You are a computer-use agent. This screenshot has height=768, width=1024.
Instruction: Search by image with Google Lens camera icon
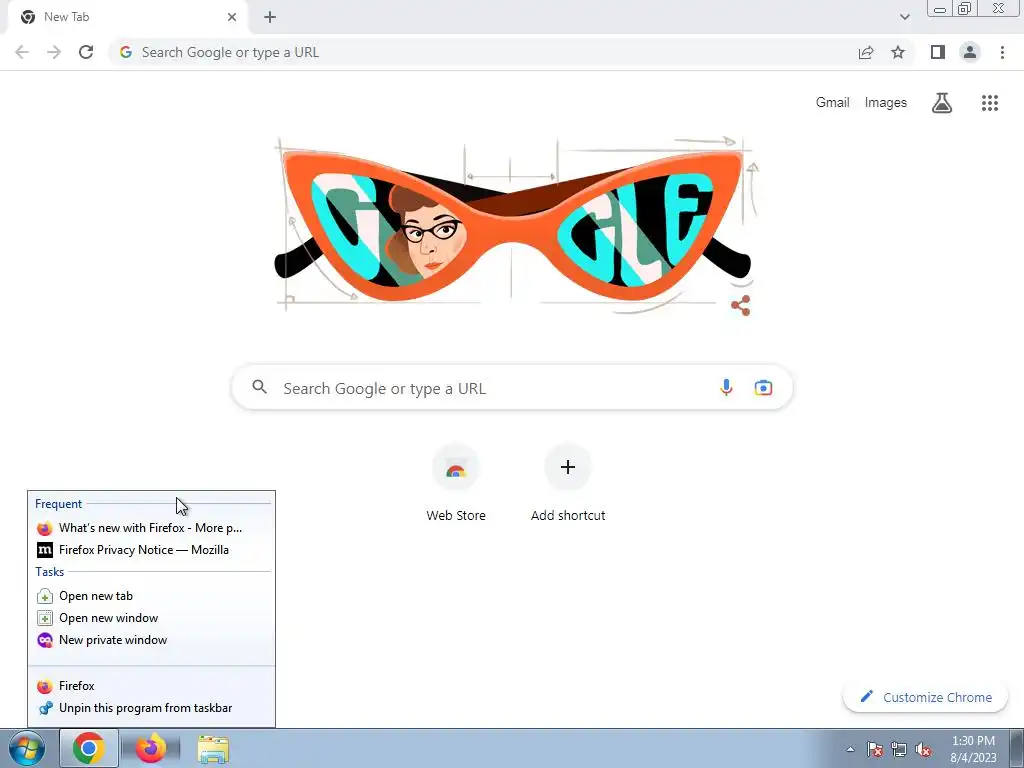pos(763,387)
